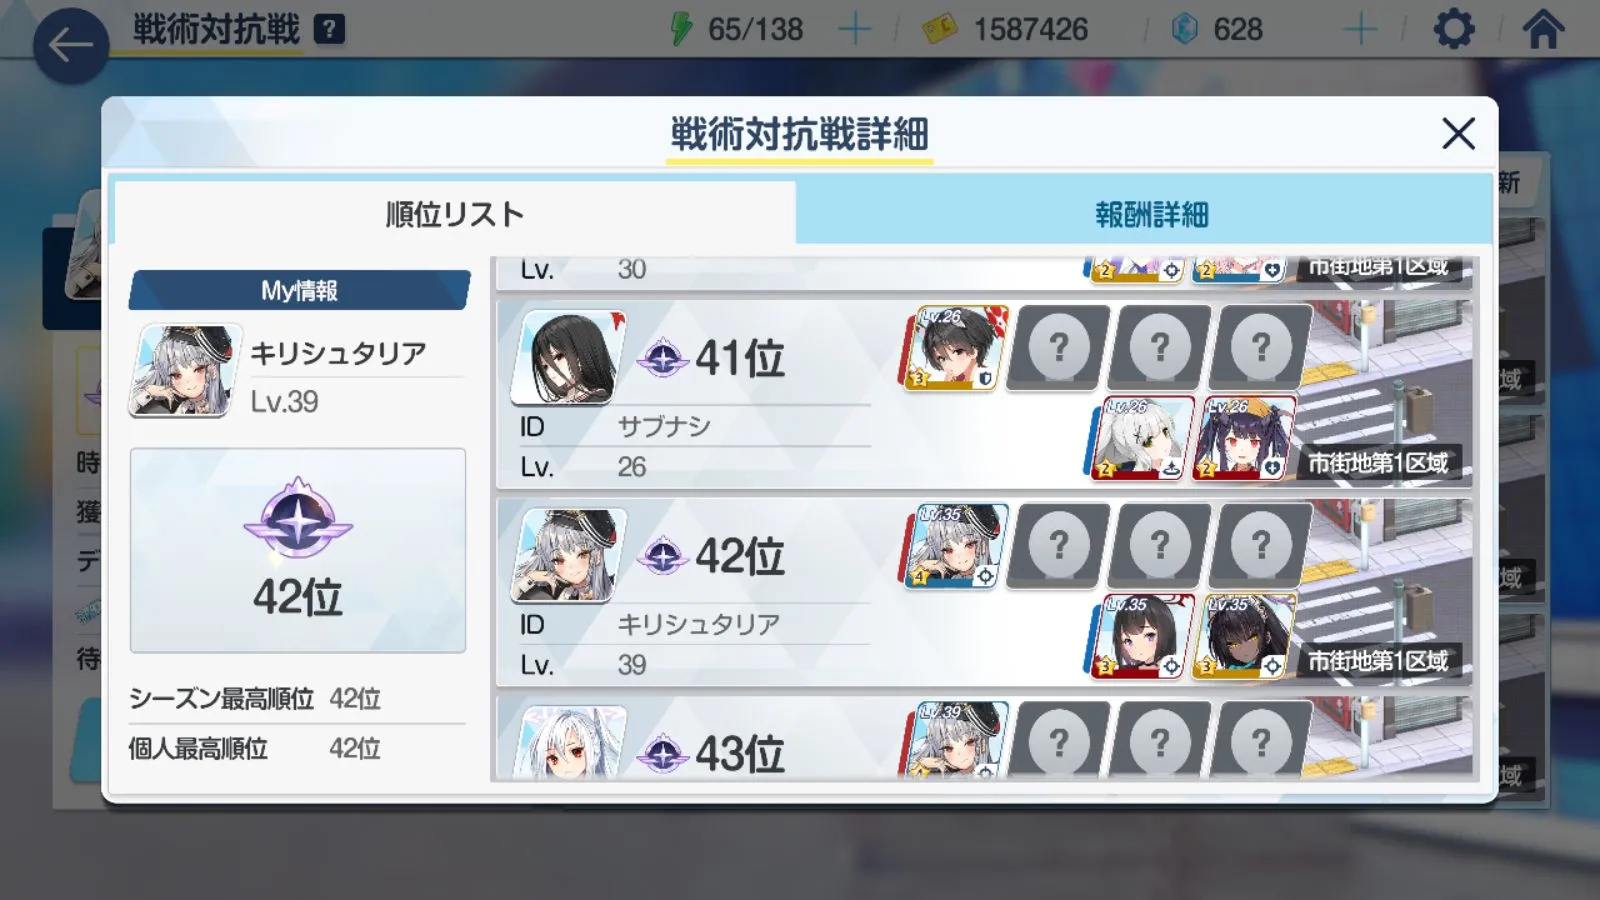Screen dimensions: 1600x900
Task: Open rank 42 player キリシュタリア portrait
Action: click(x=569, y=555)
